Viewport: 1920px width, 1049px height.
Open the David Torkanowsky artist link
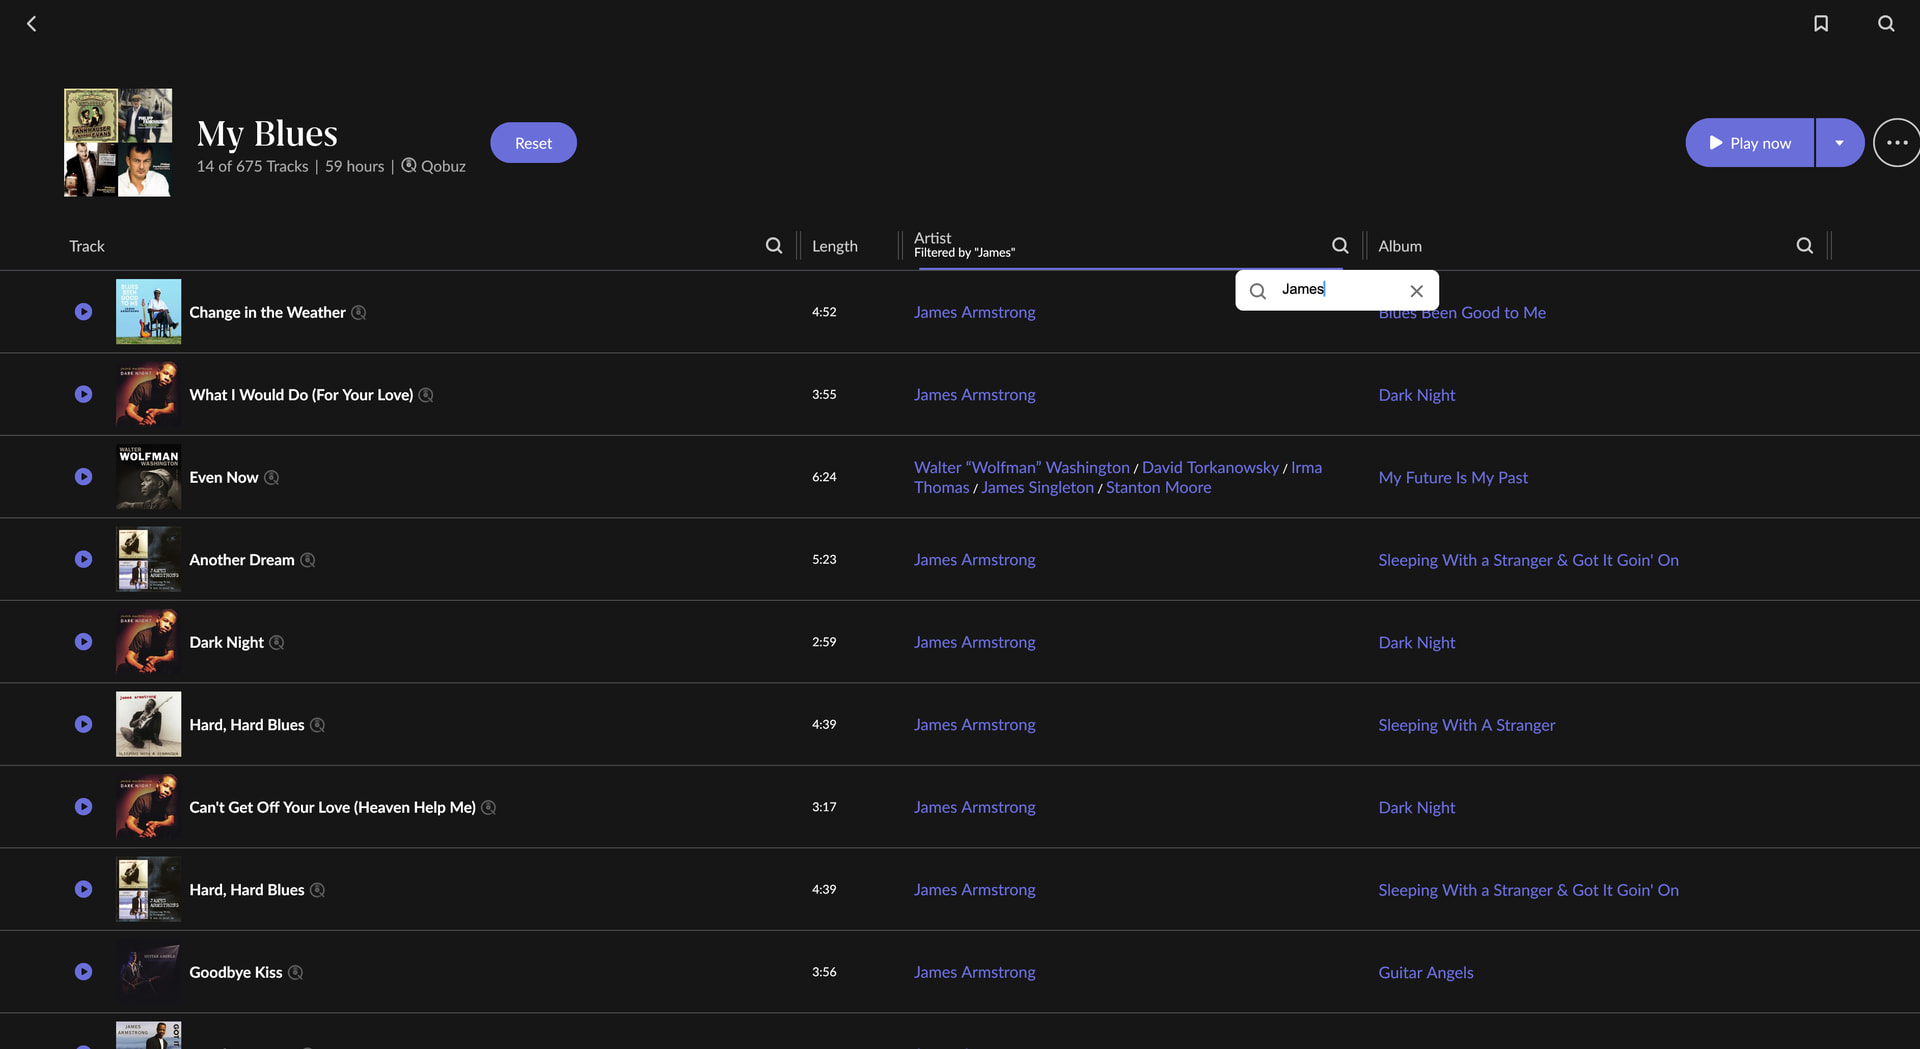[1210, 467]
